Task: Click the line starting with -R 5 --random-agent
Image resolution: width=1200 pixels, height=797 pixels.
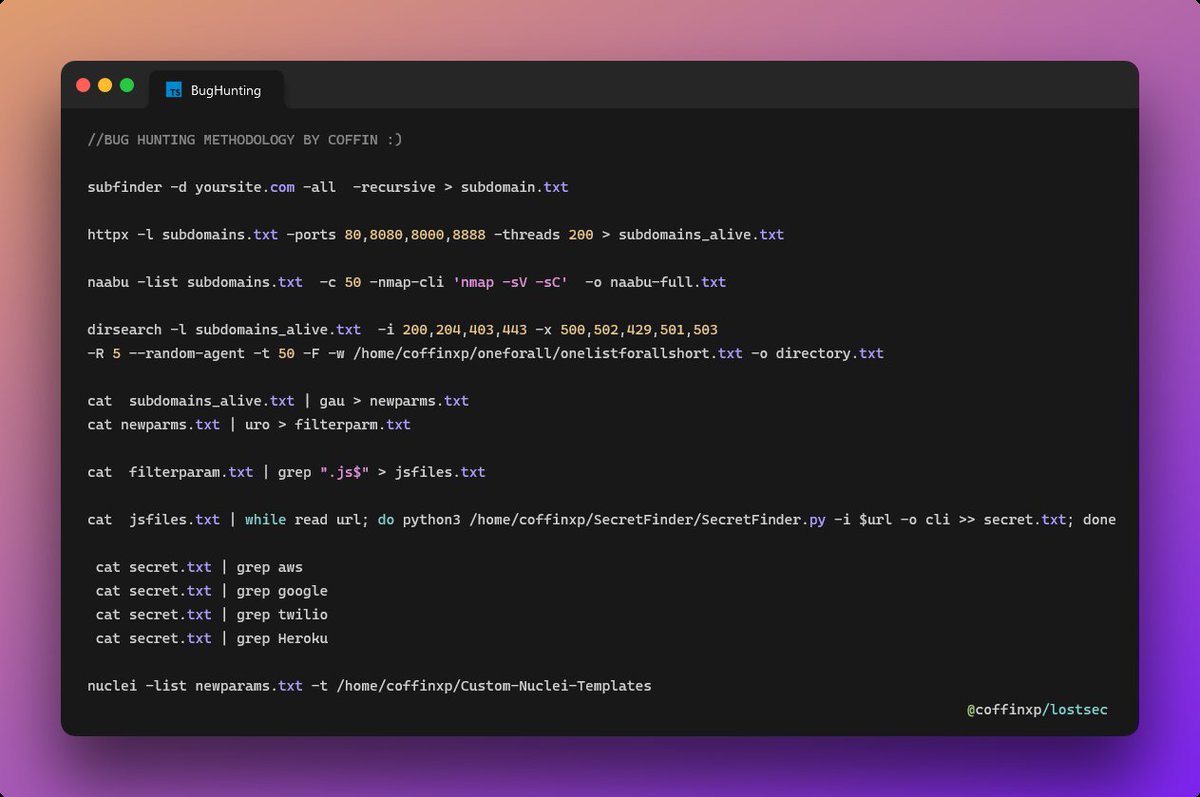Action: pos(486,354)
